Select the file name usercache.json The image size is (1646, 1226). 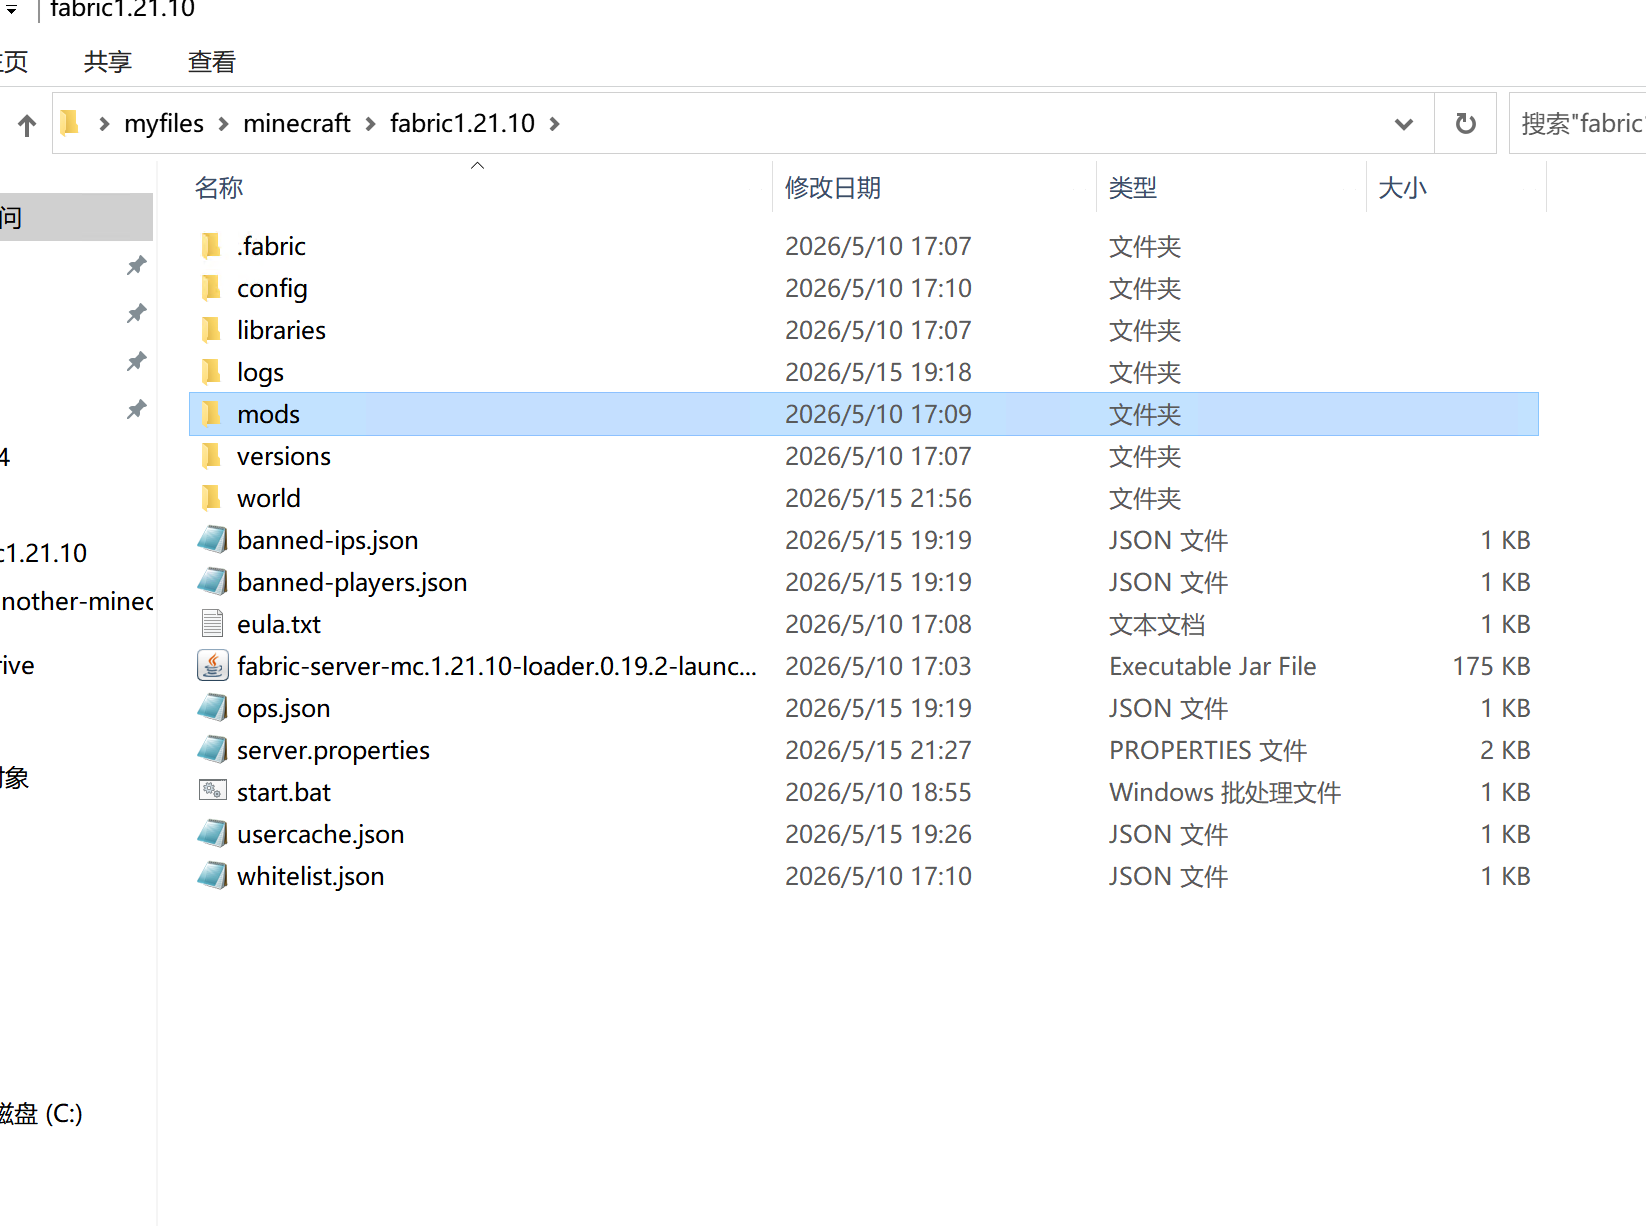(x=320, y=834)
